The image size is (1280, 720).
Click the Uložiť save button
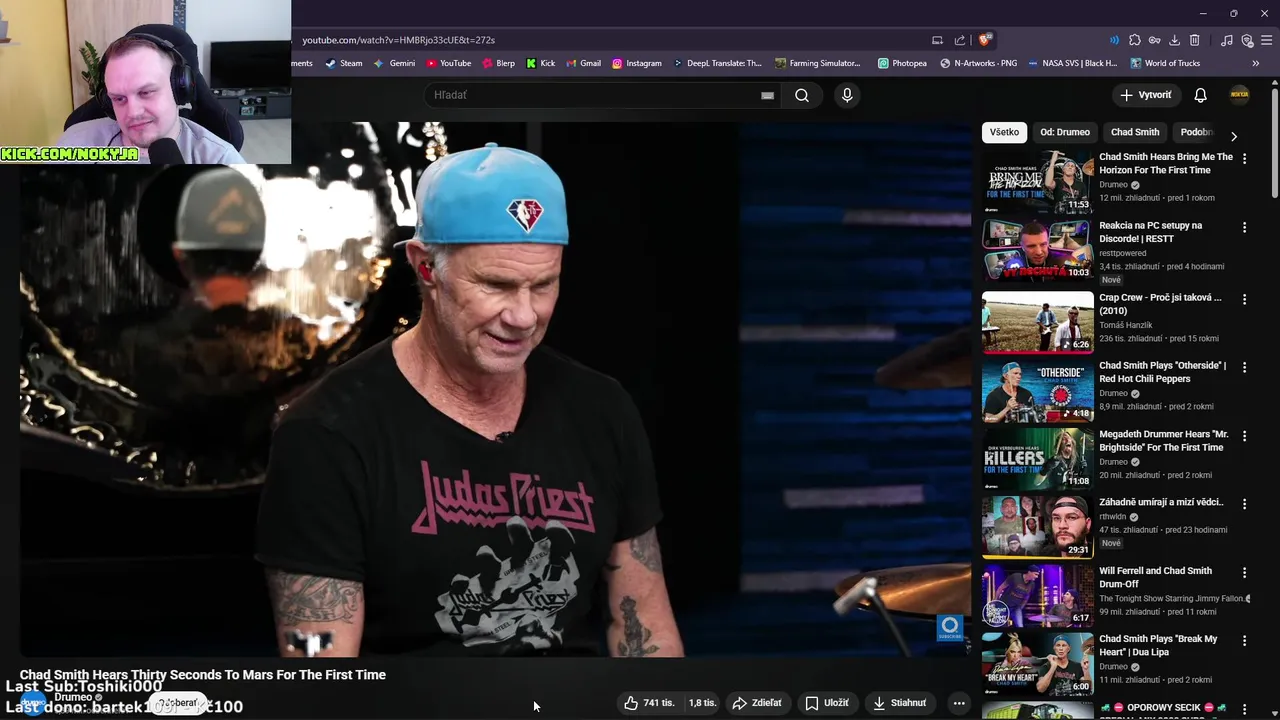tap(827, 703)
